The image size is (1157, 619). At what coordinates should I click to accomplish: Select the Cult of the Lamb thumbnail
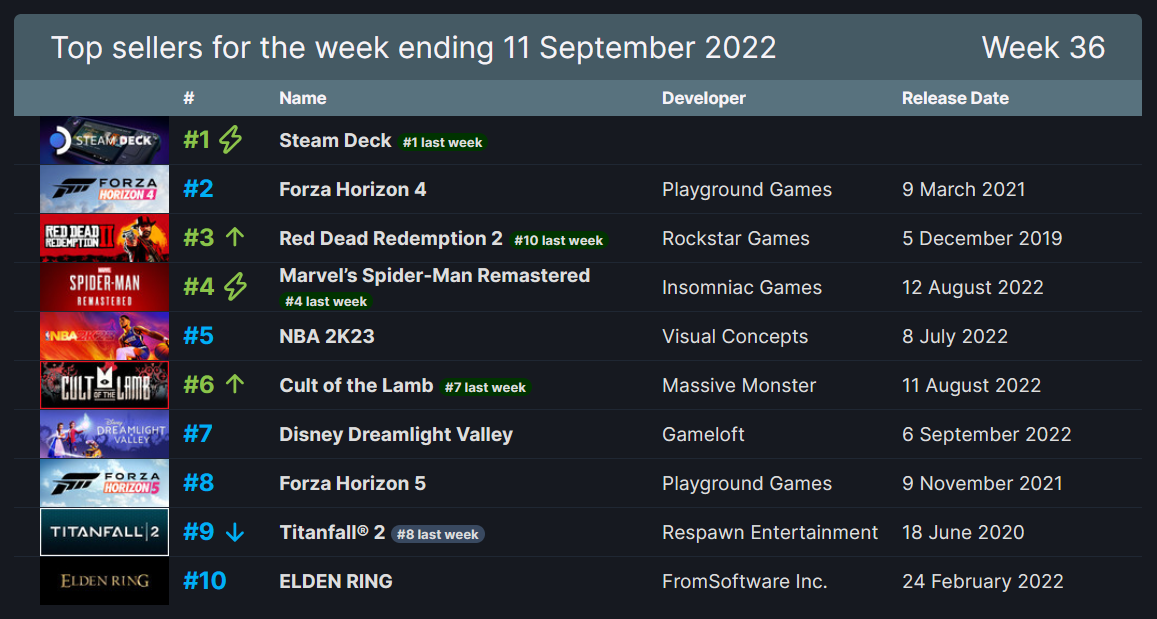(x=104, y=385)
